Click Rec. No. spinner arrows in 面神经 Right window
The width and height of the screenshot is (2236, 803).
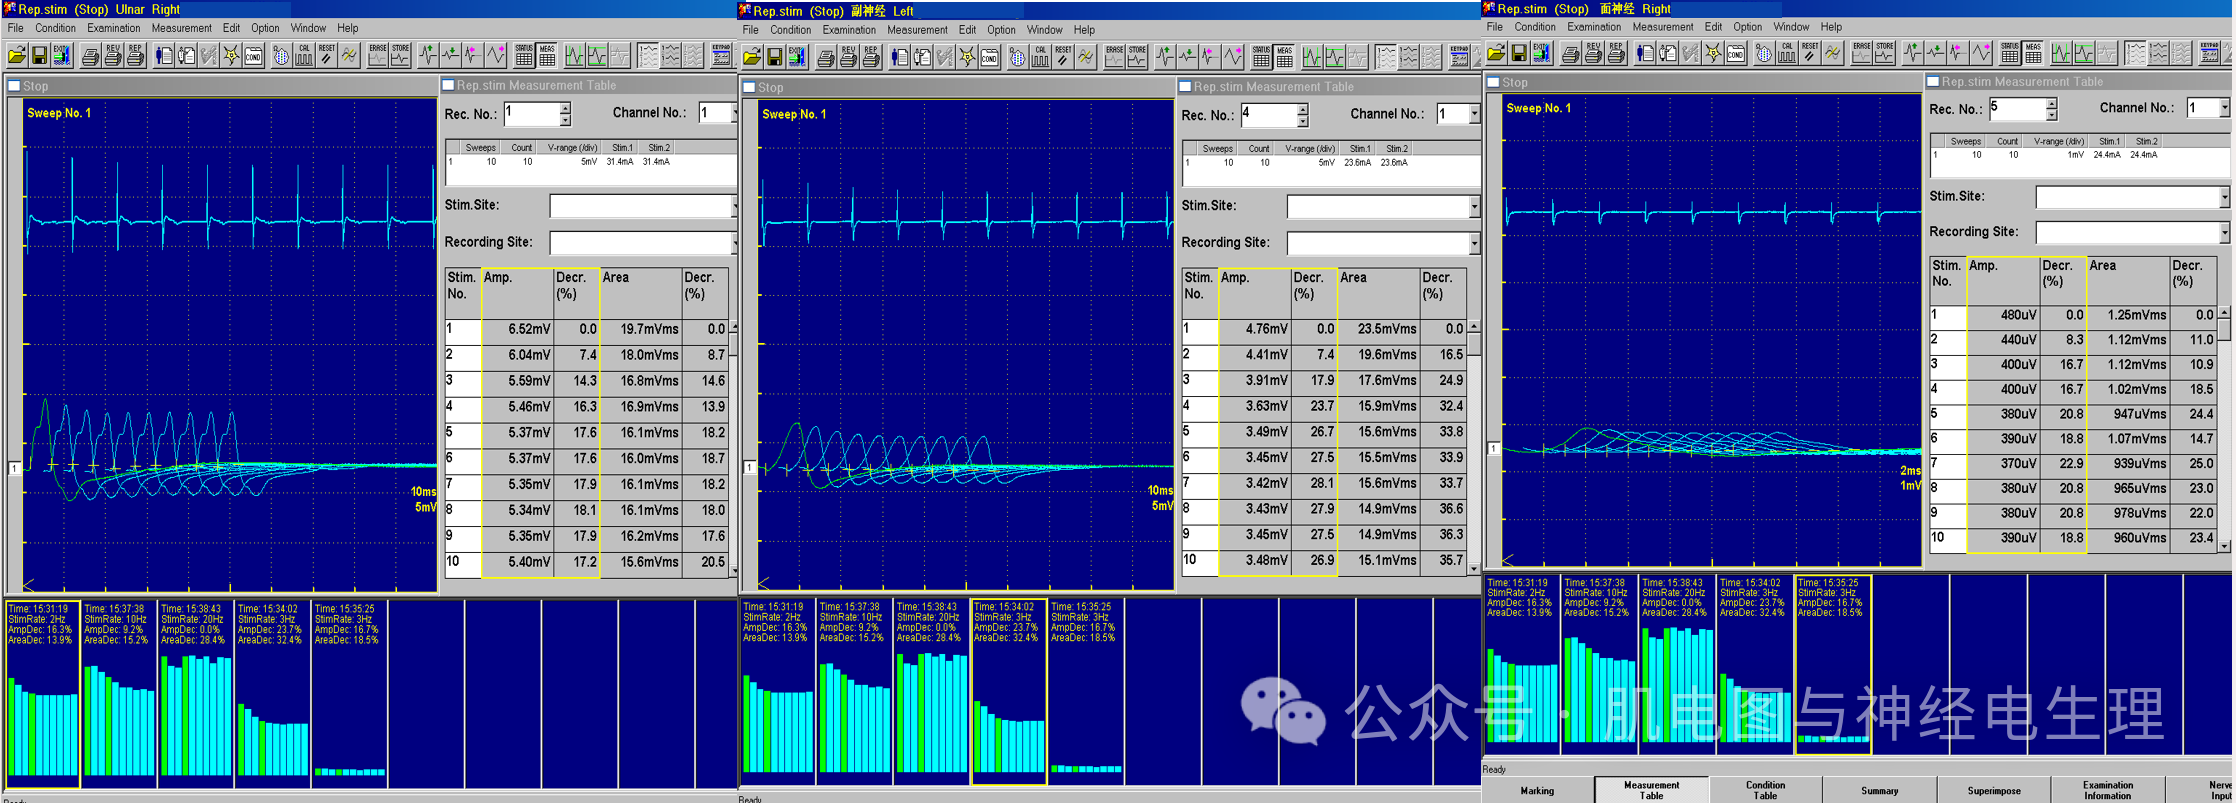coord(2051,109)
